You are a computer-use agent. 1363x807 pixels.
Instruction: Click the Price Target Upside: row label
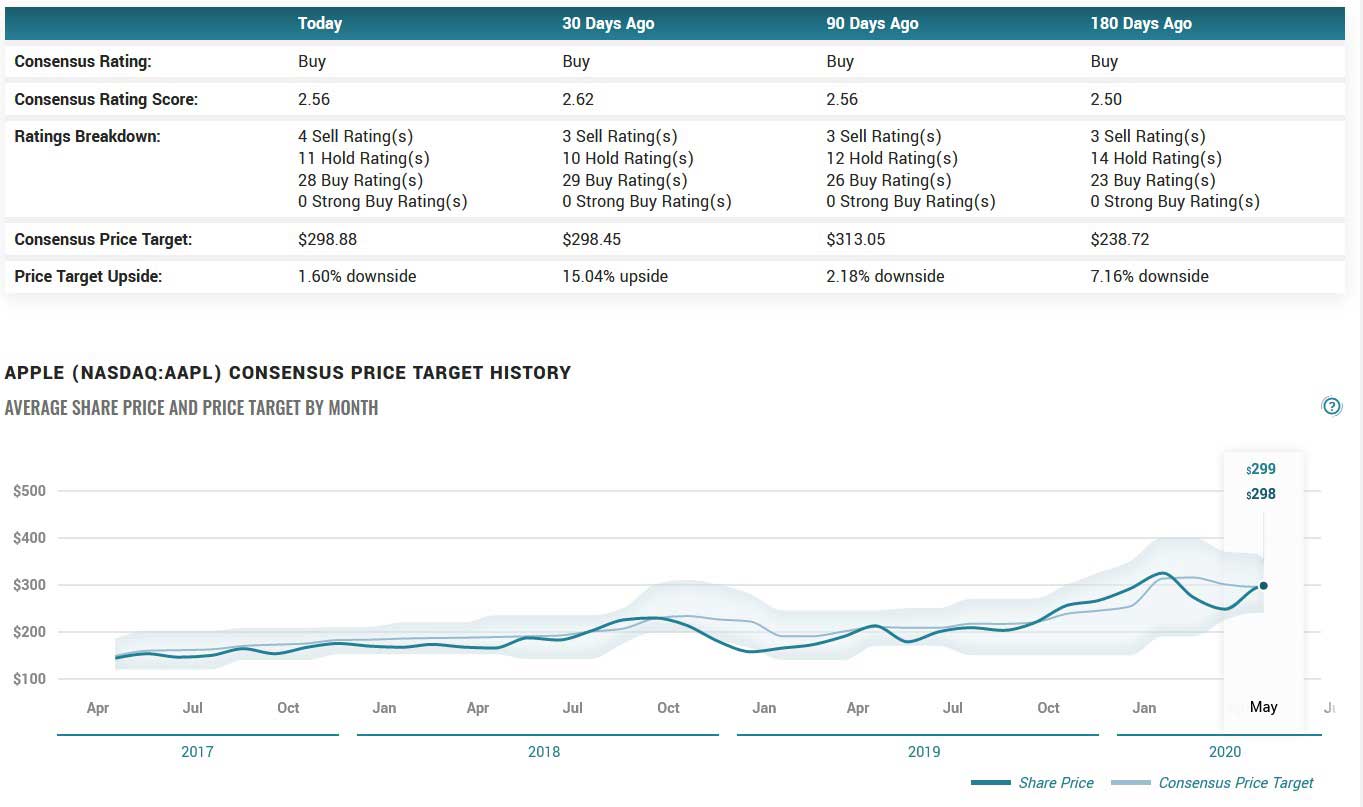88,276
